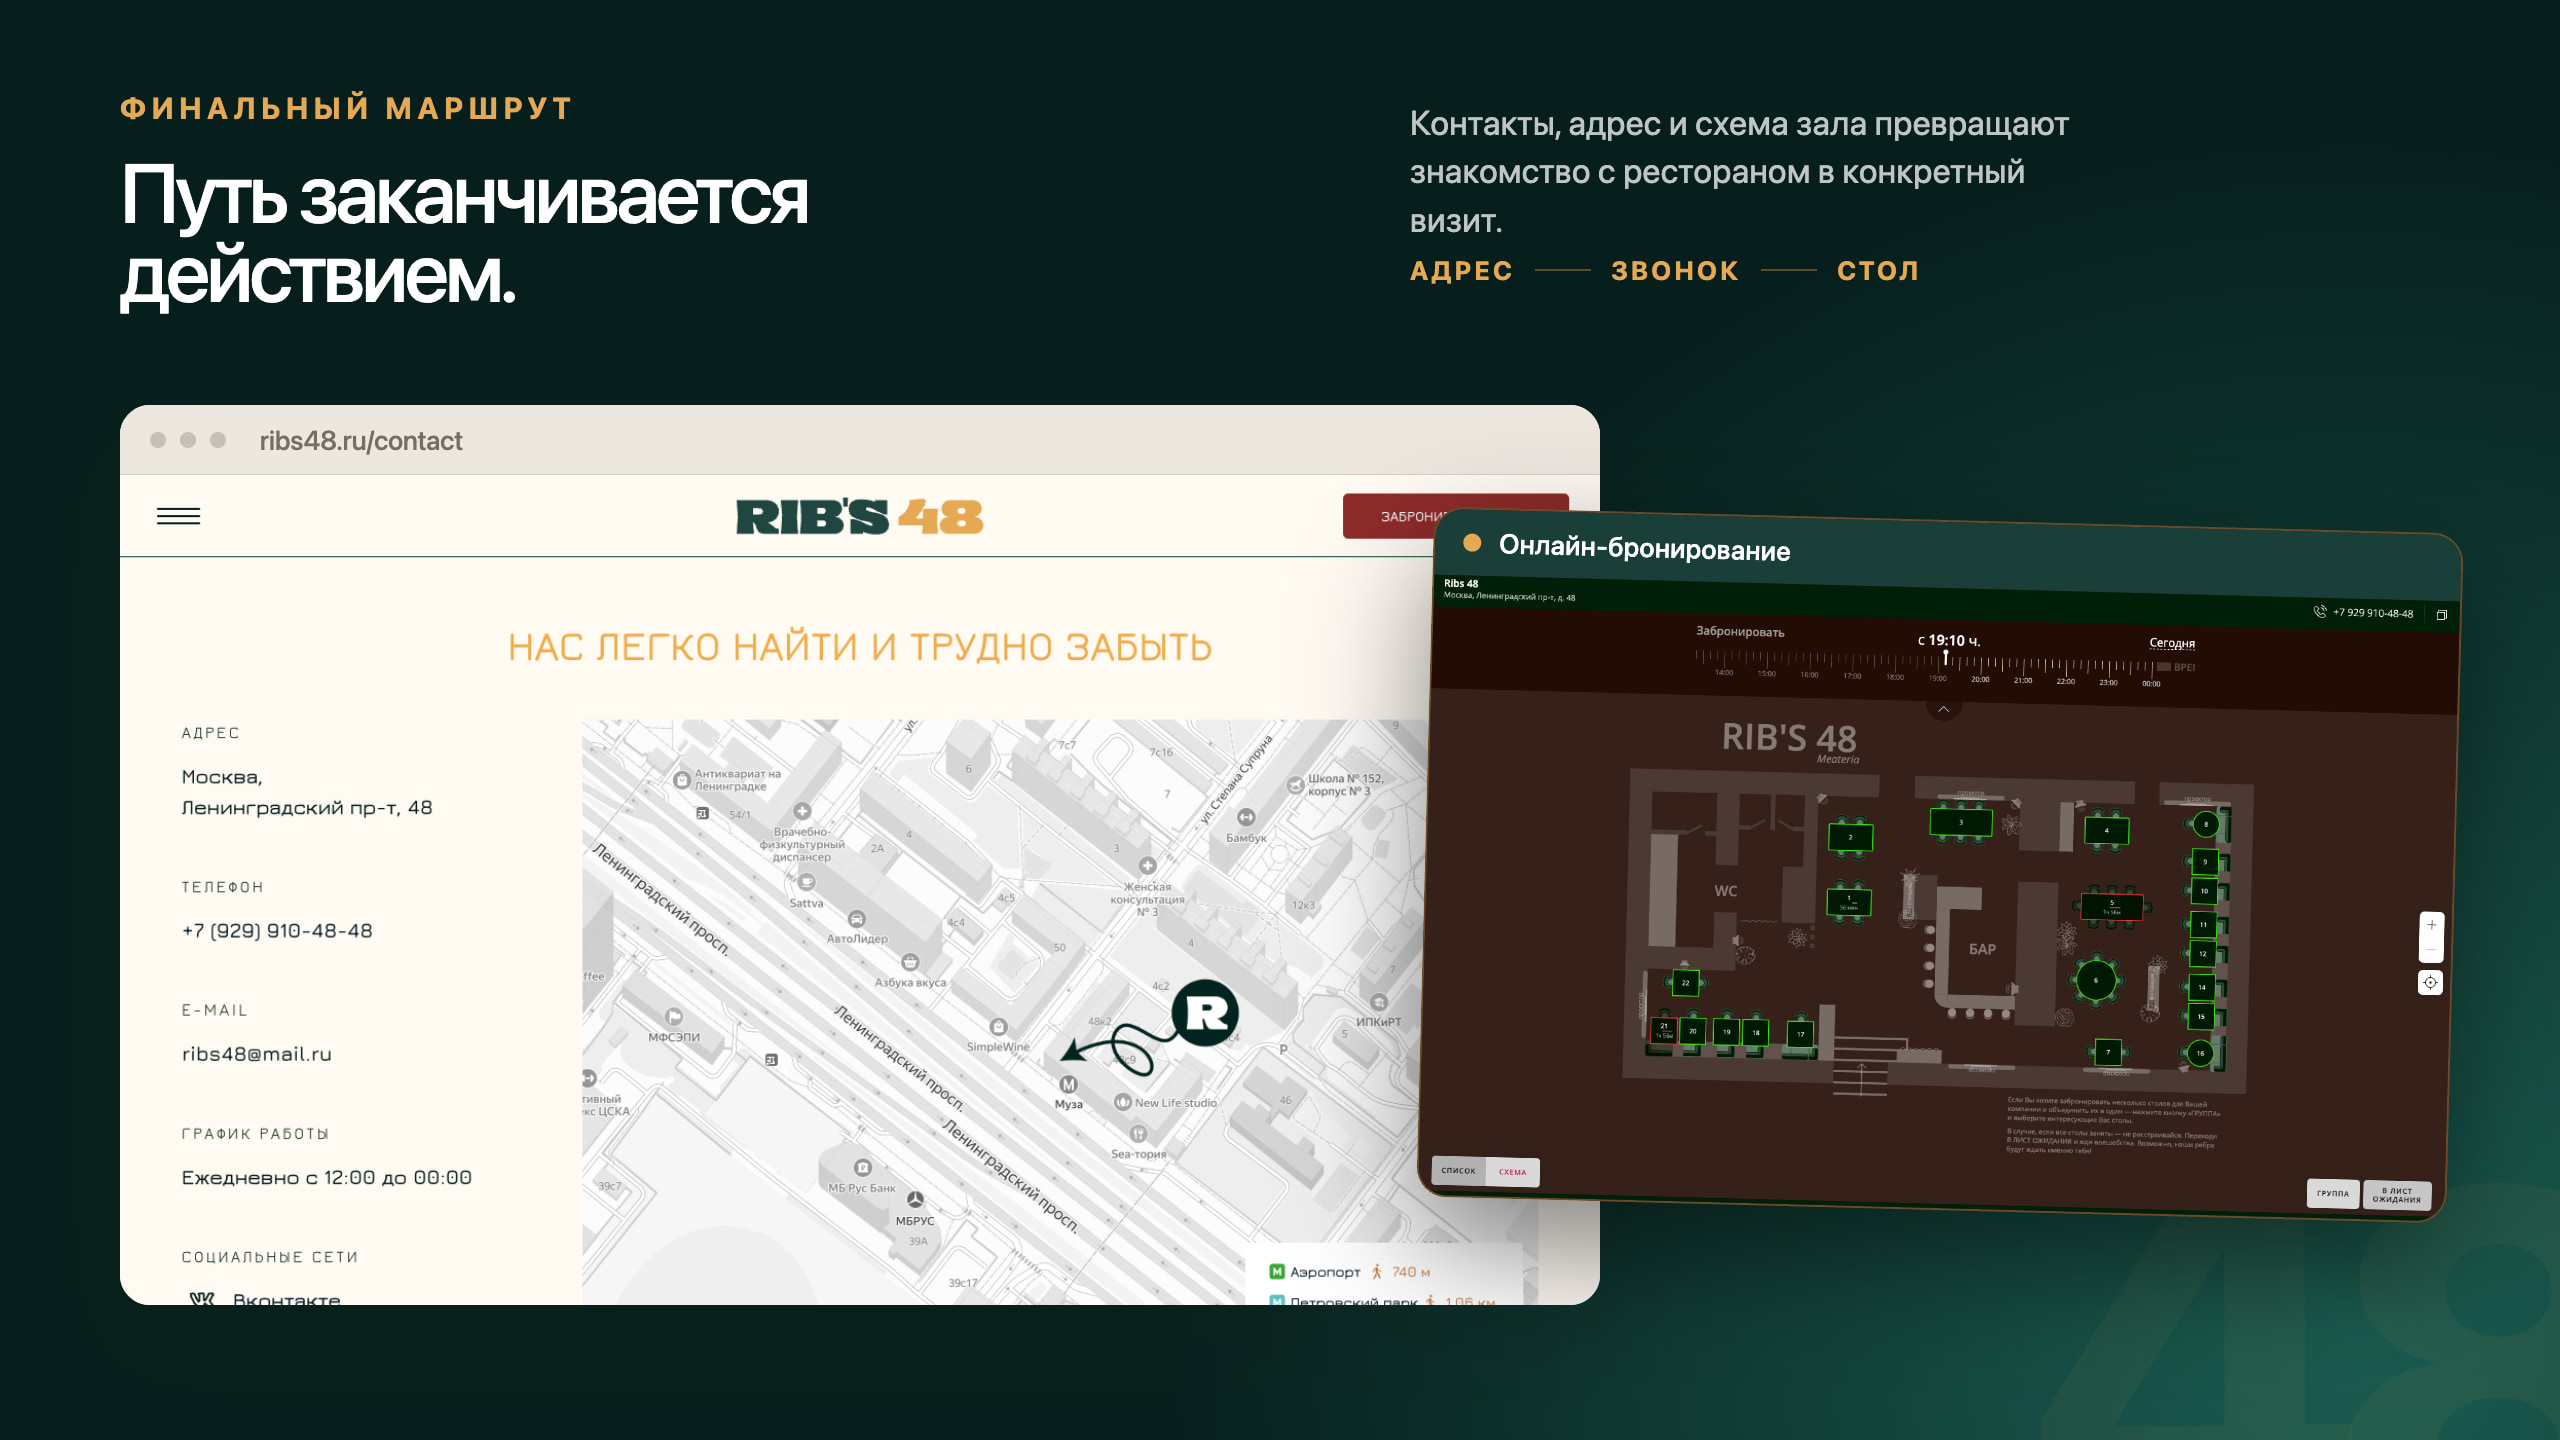Click the round R restaurant marker on the map
Viewport: 2560px width, 1440px height.
[1205, 1013]
